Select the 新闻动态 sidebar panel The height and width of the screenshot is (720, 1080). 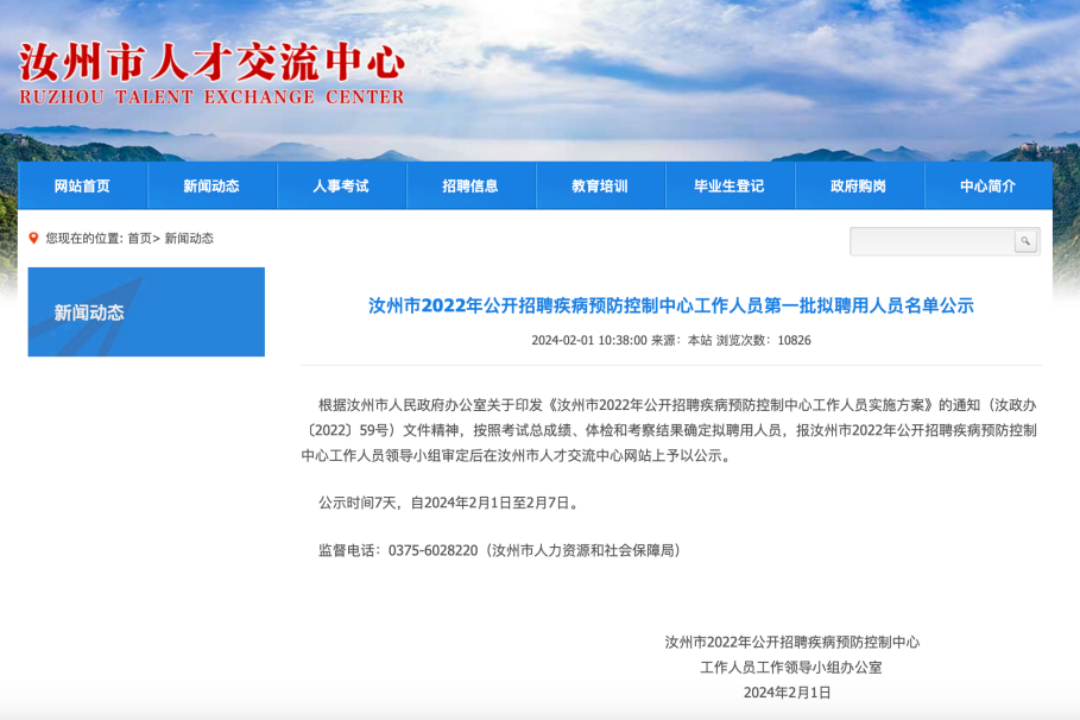pyautogui.click(x=146, y=312)
